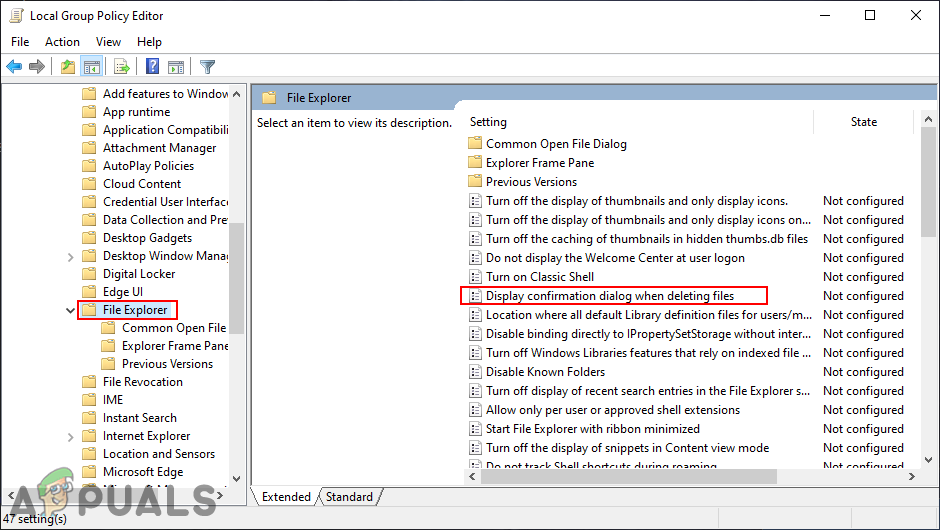The width and height of the screenshot is (940, 530).
Task: Click folder icon of Previous Versions in list
Action: 475,182
